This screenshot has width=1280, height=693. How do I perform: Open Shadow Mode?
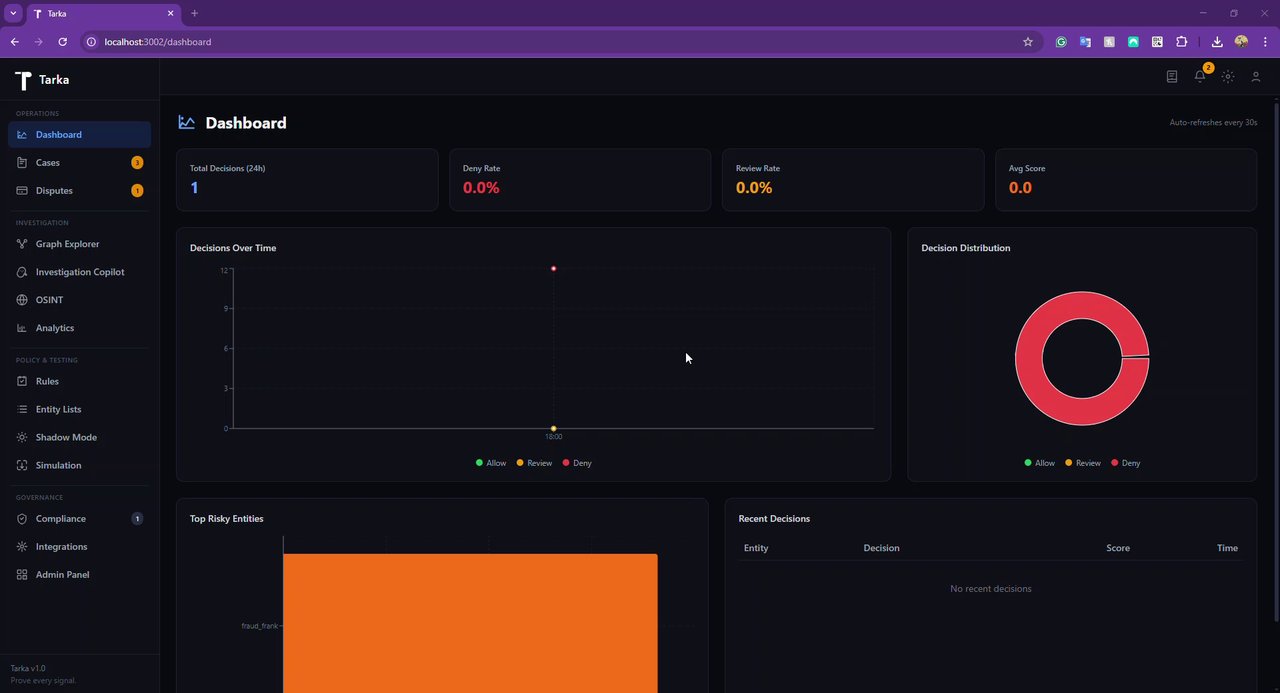point(79,437)
